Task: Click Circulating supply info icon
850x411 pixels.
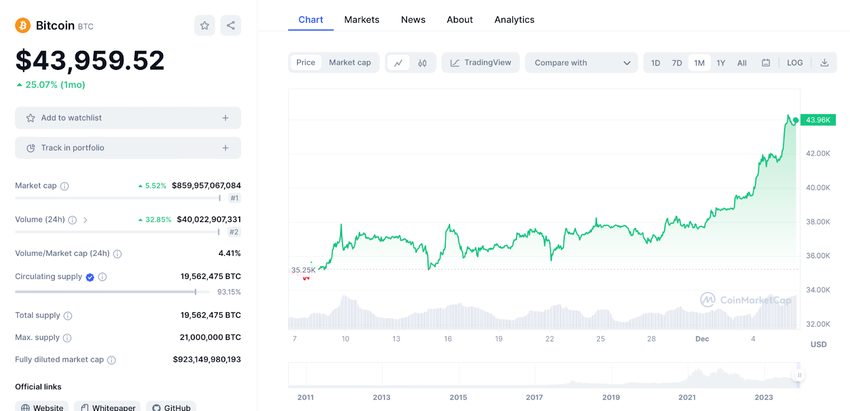Action: 102,277
